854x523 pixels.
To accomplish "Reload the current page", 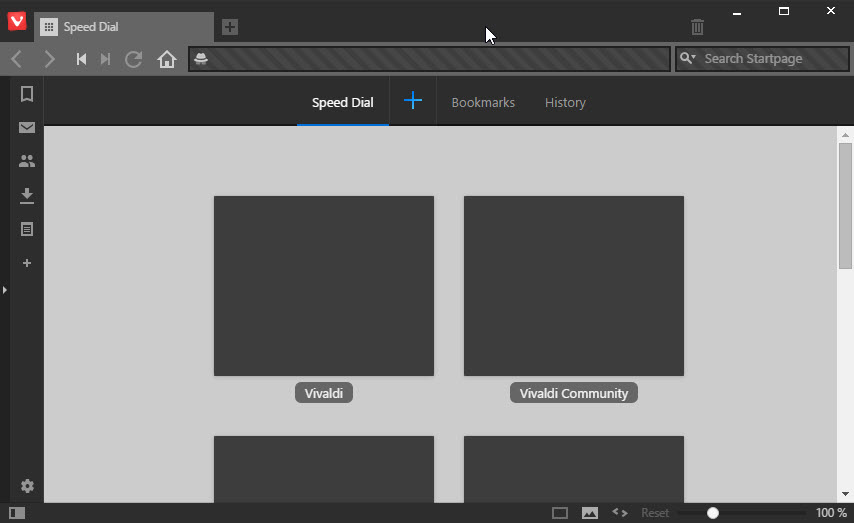I will [133, 59].
